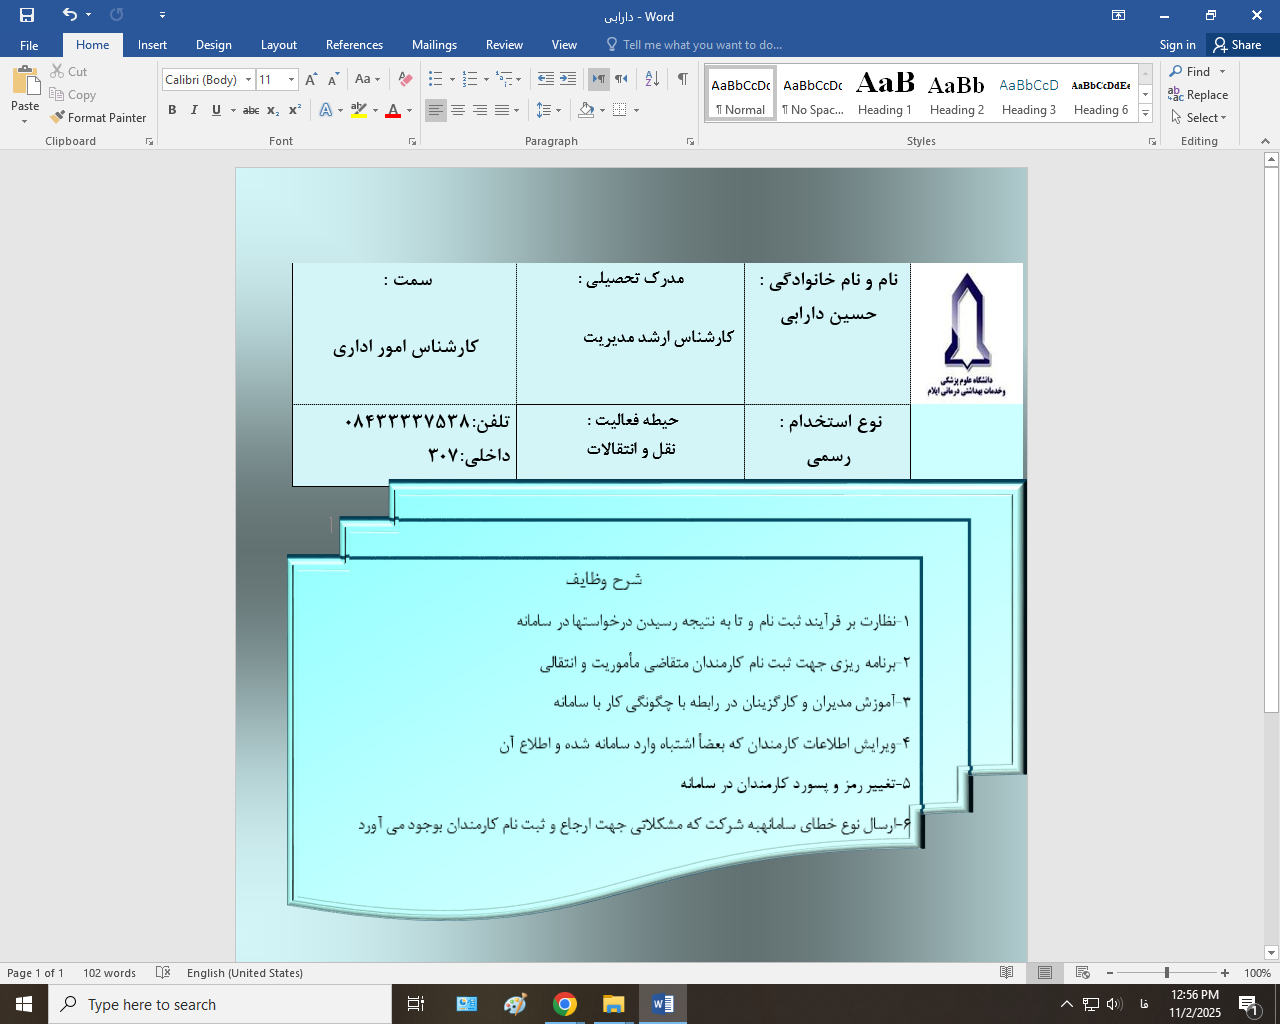Viewport: 1280px width, 1024px height.
Task: Click the Superscript icon
Action: point(295,110)
